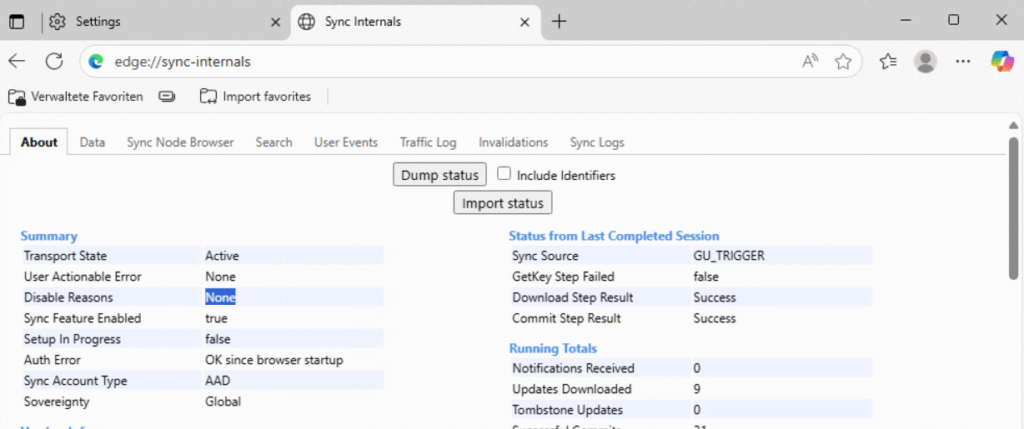Click the Import status button
The image size is (1024, 429).
tap(503, 203)
